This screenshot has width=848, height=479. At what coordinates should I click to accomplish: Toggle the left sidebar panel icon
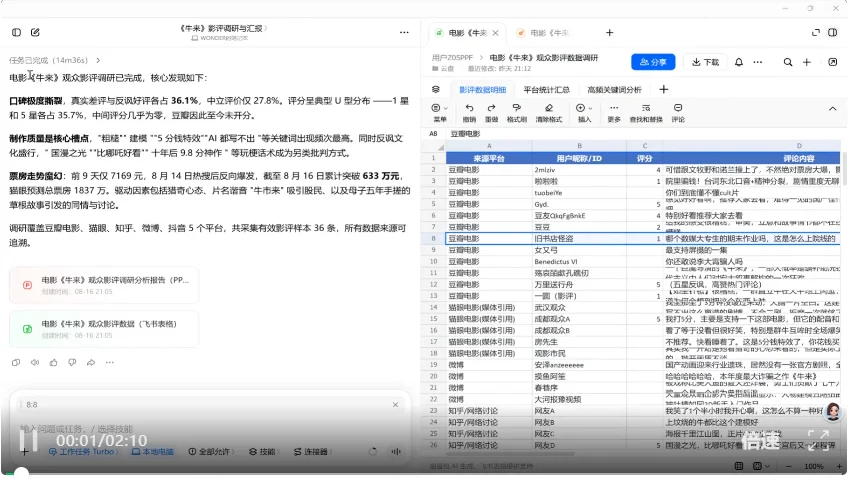pos(16,32)
